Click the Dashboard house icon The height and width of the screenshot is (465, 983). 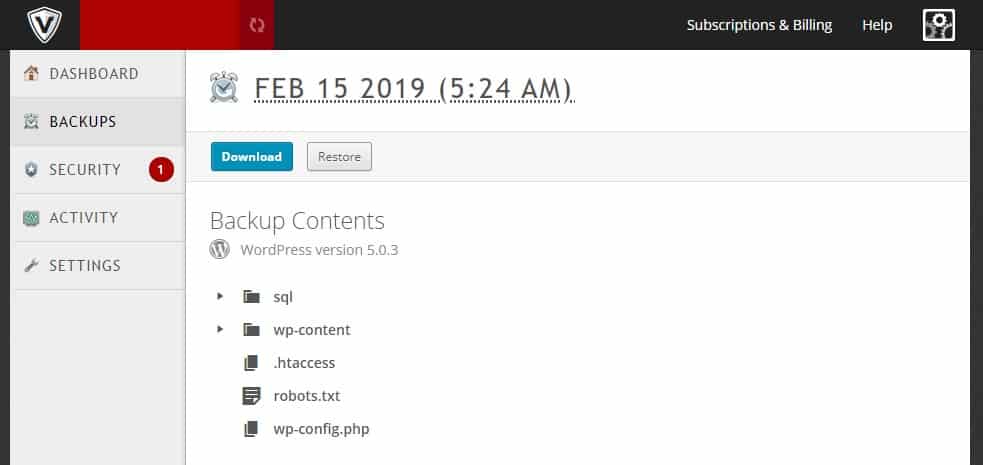(x=31, y=73)
